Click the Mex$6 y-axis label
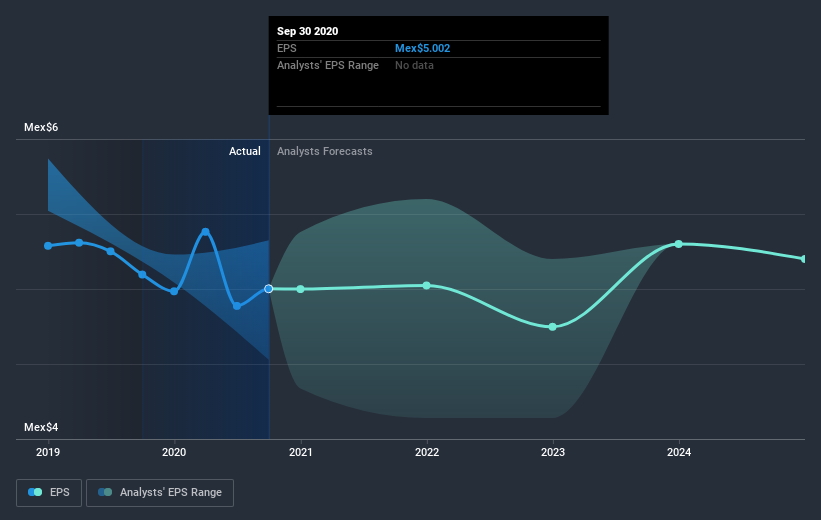This screenshot has width=821, height=520. point(41,127)
